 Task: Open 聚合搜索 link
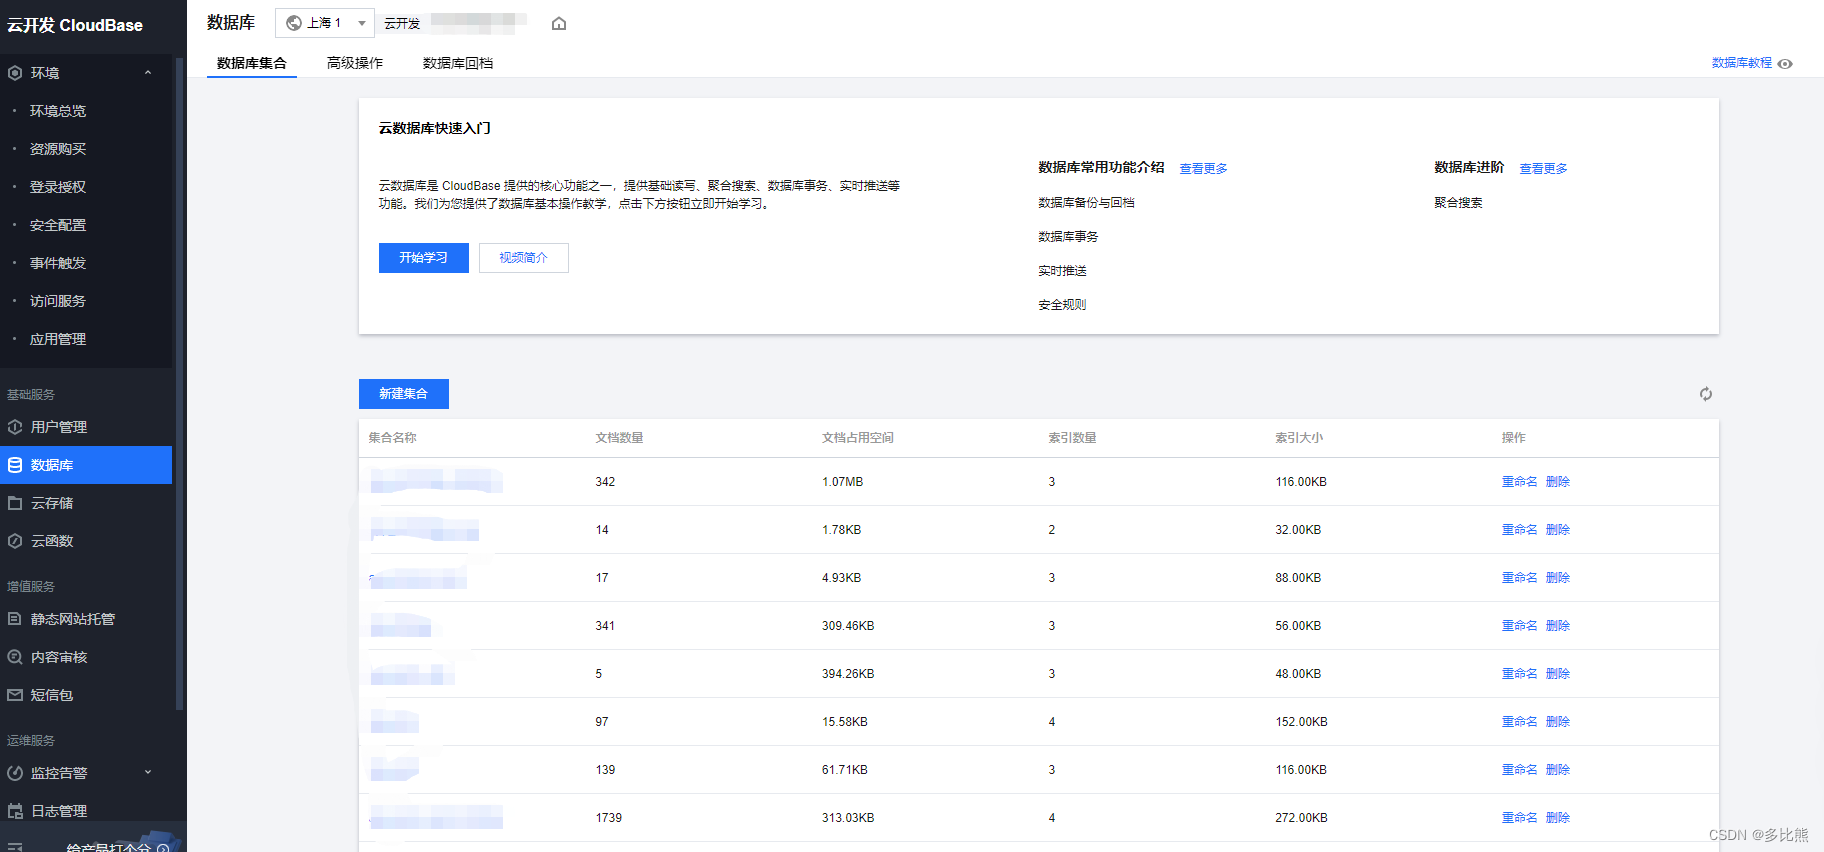[x=1458, y=203]
